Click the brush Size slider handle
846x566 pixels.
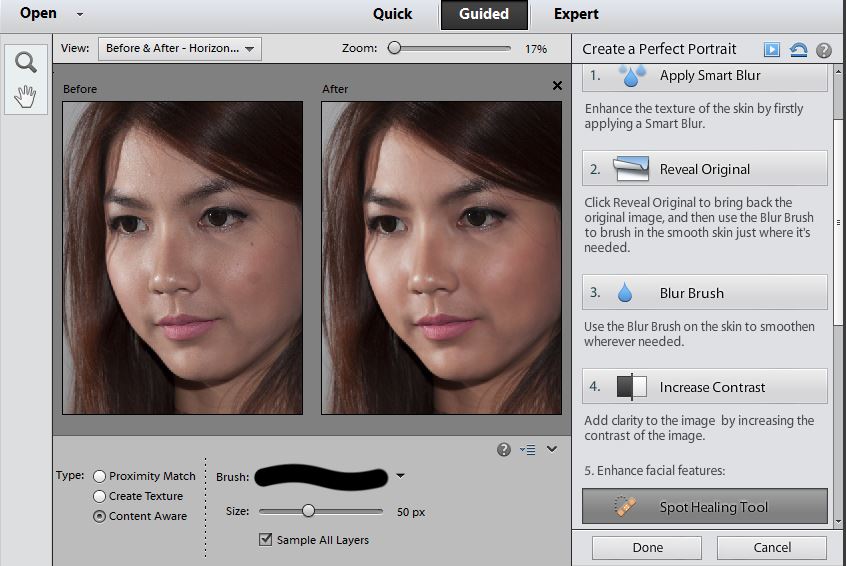pyautogui.click(x=308, y=510)
